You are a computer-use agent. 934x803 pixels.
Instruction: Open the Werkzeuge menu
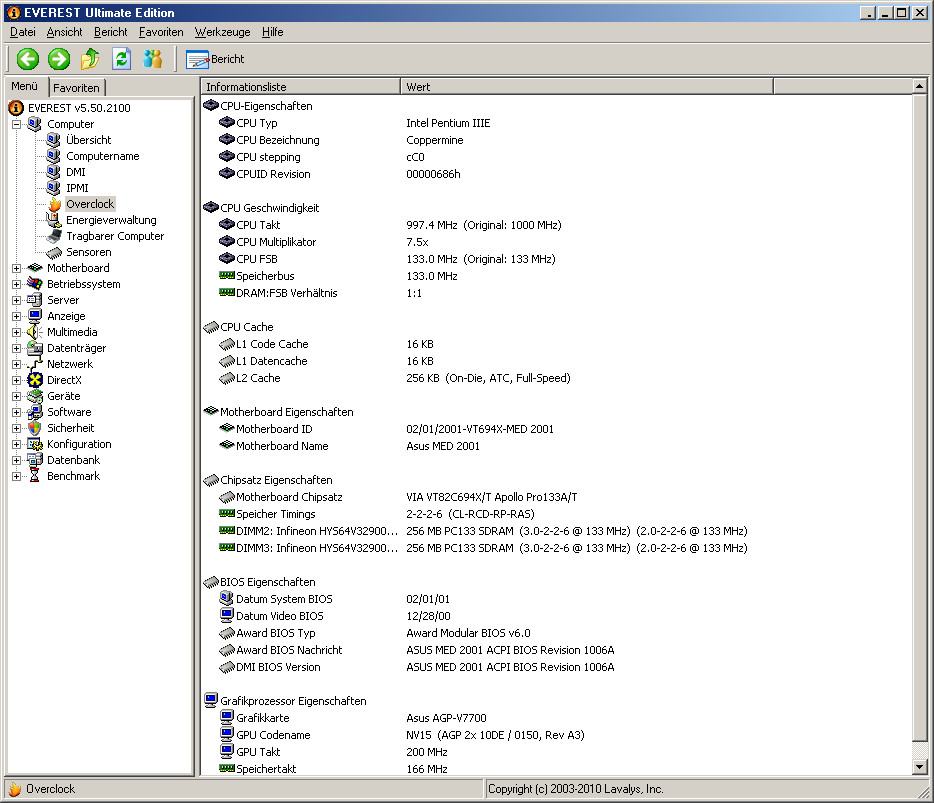(222, 32)
